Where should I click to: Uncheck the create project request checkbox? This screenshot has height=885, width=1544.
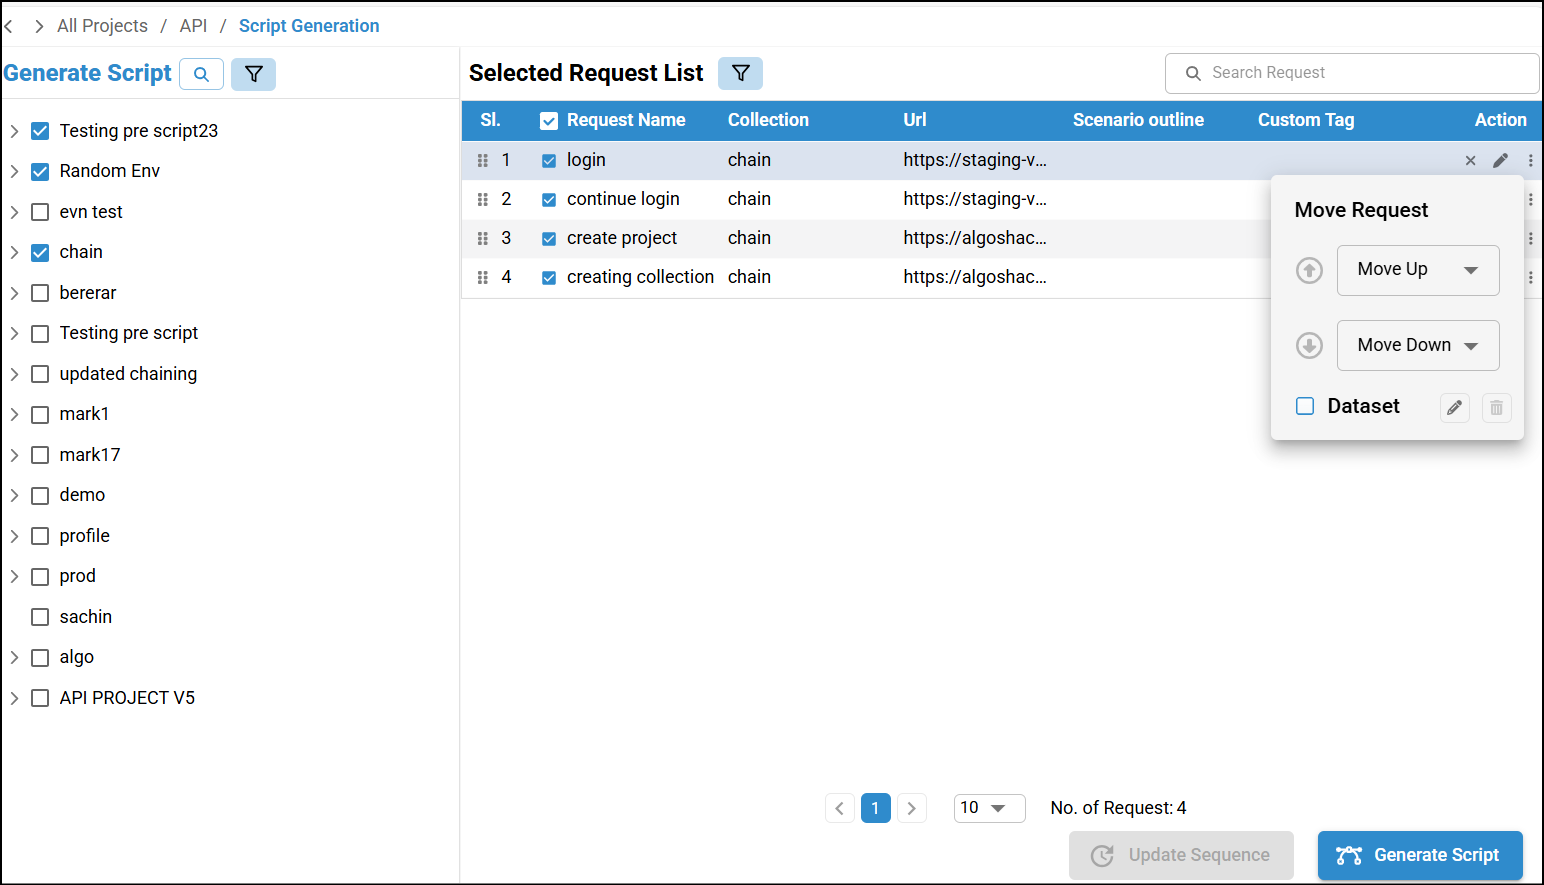[549, 238]
